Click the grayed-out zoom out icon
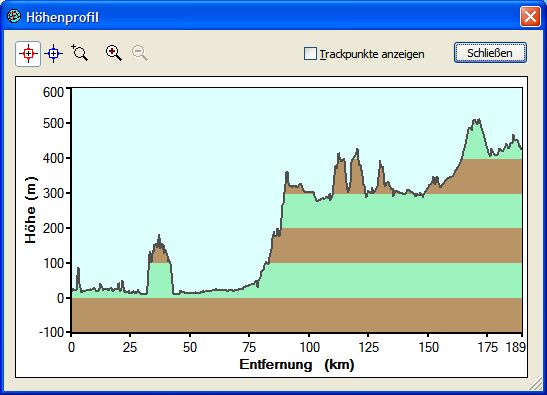The height and width of the screenshot is (395, 547). point(140,53)
